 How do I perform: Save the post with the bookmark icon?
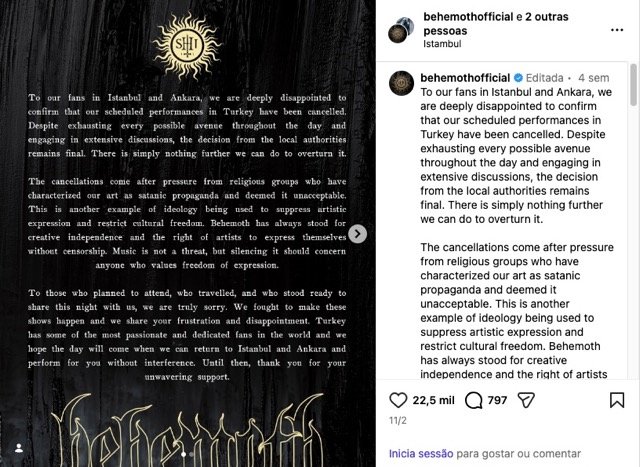click(x=618, y=400)
